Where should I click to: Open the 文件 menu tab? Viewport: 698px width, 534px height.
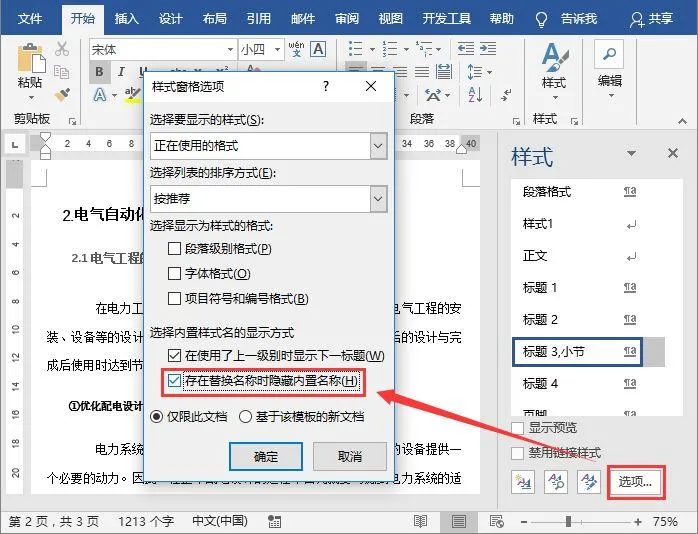[30, 18]
